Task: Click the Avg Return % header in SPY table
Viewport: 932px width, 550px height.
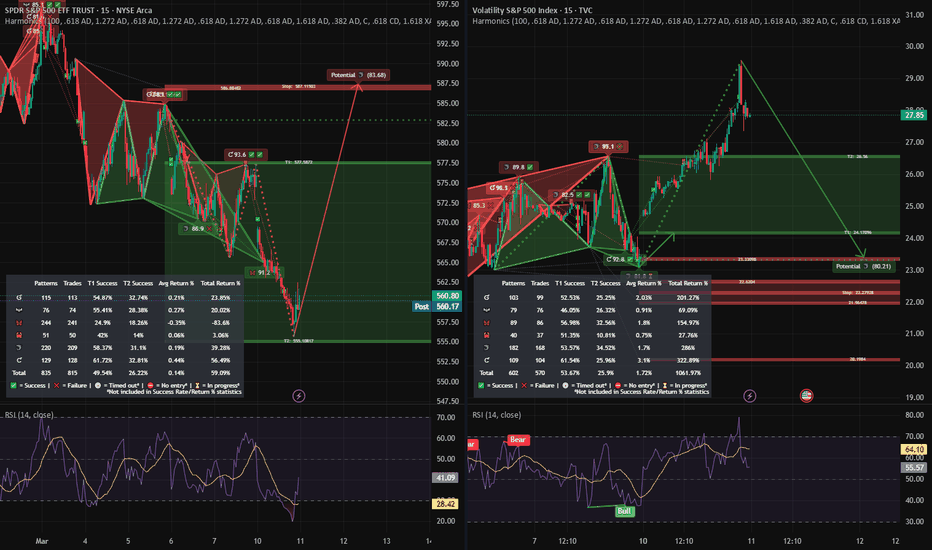Action: click(176, 283)
